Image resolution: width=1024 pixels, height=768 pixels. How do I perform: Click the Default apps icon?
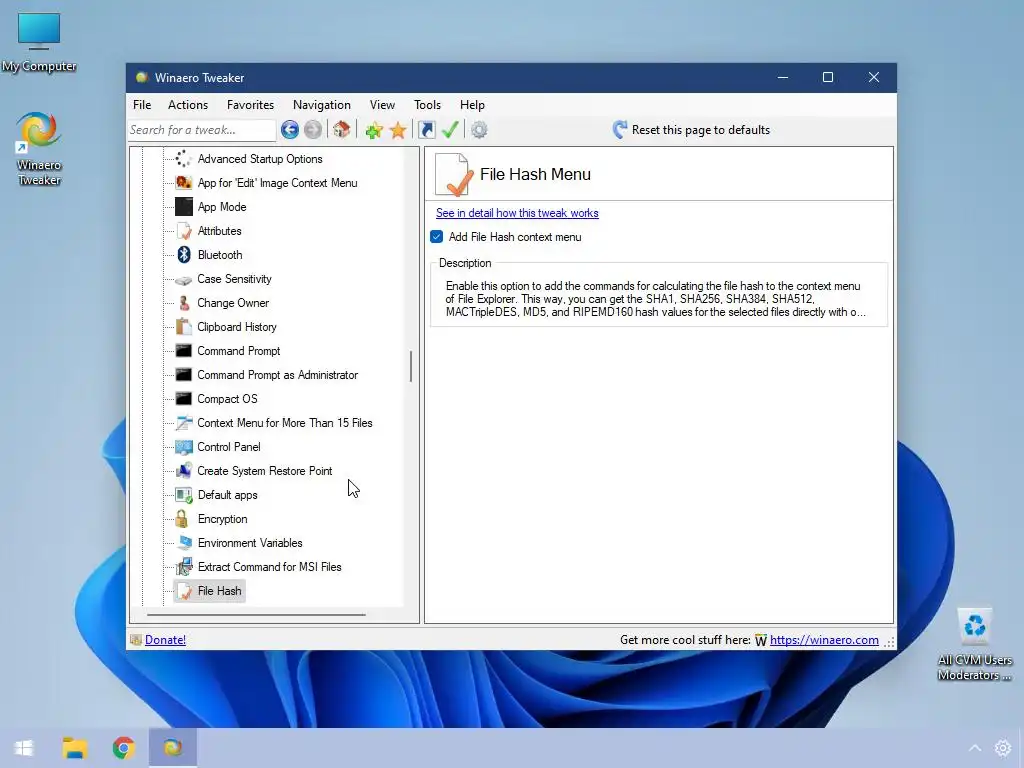[x=184, y=495]
